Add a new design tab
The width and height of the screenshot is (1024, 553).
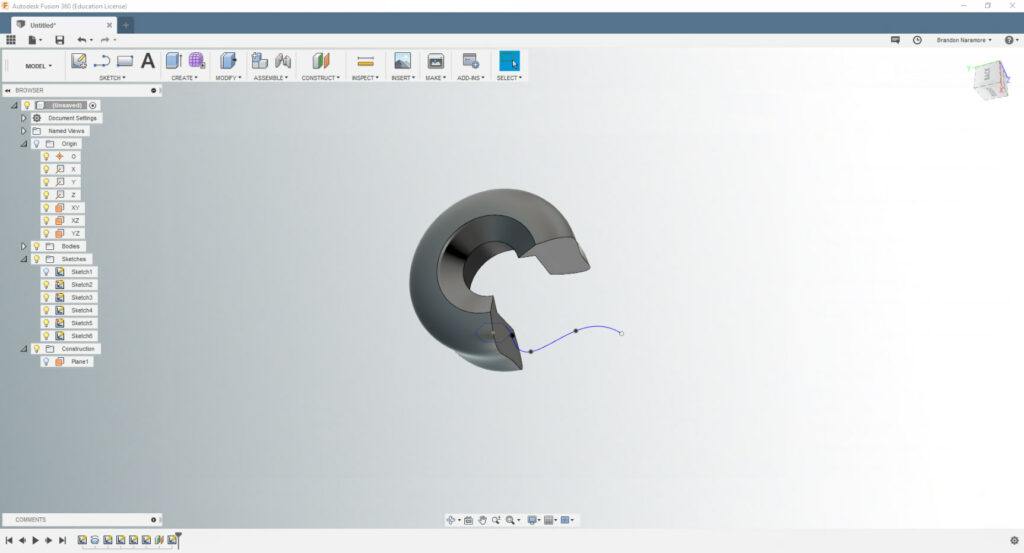coord(126,25)
